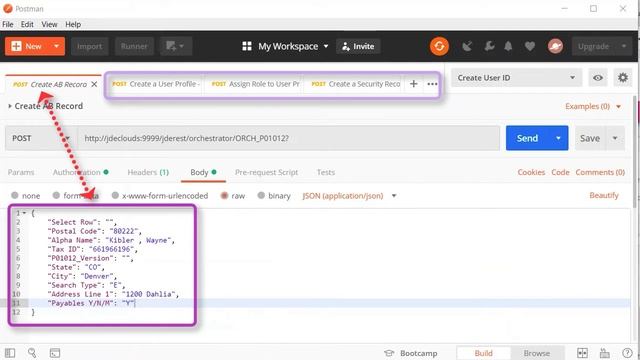Open the Code link
The image size is (640, 360).
pyautogui.click(x=560, y=172)
